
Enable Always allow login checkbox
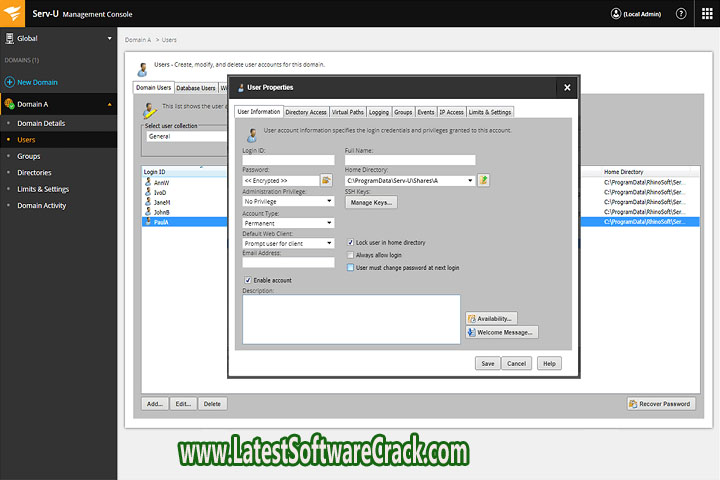tap(350, 255)
